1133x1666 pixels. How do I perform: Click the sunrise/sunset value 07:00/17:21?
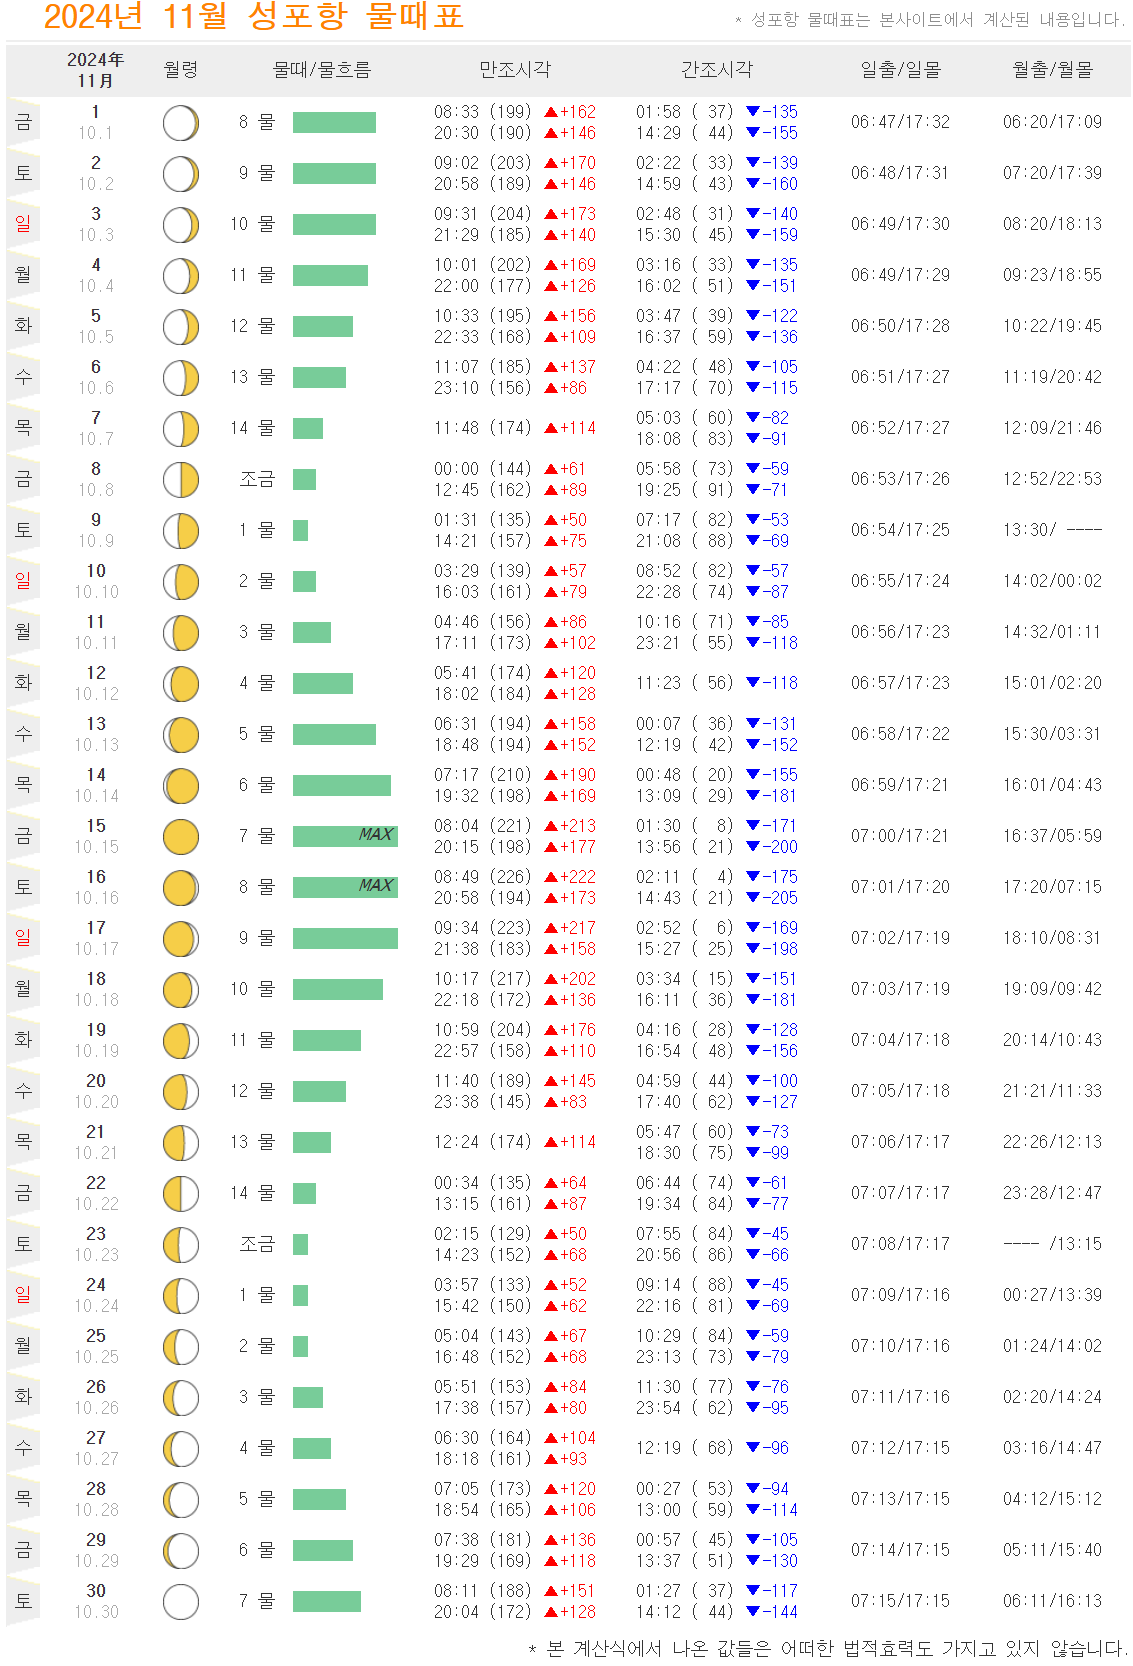point(901,836)
